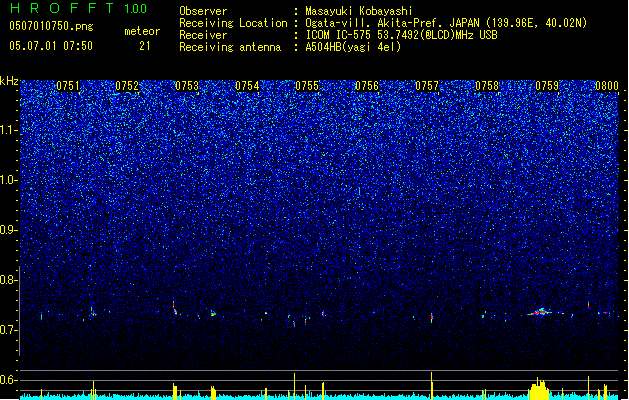Screen dimensions: 629x400
Task: Click the 1.0 frequency axis label
Action: tap(9, 180)
